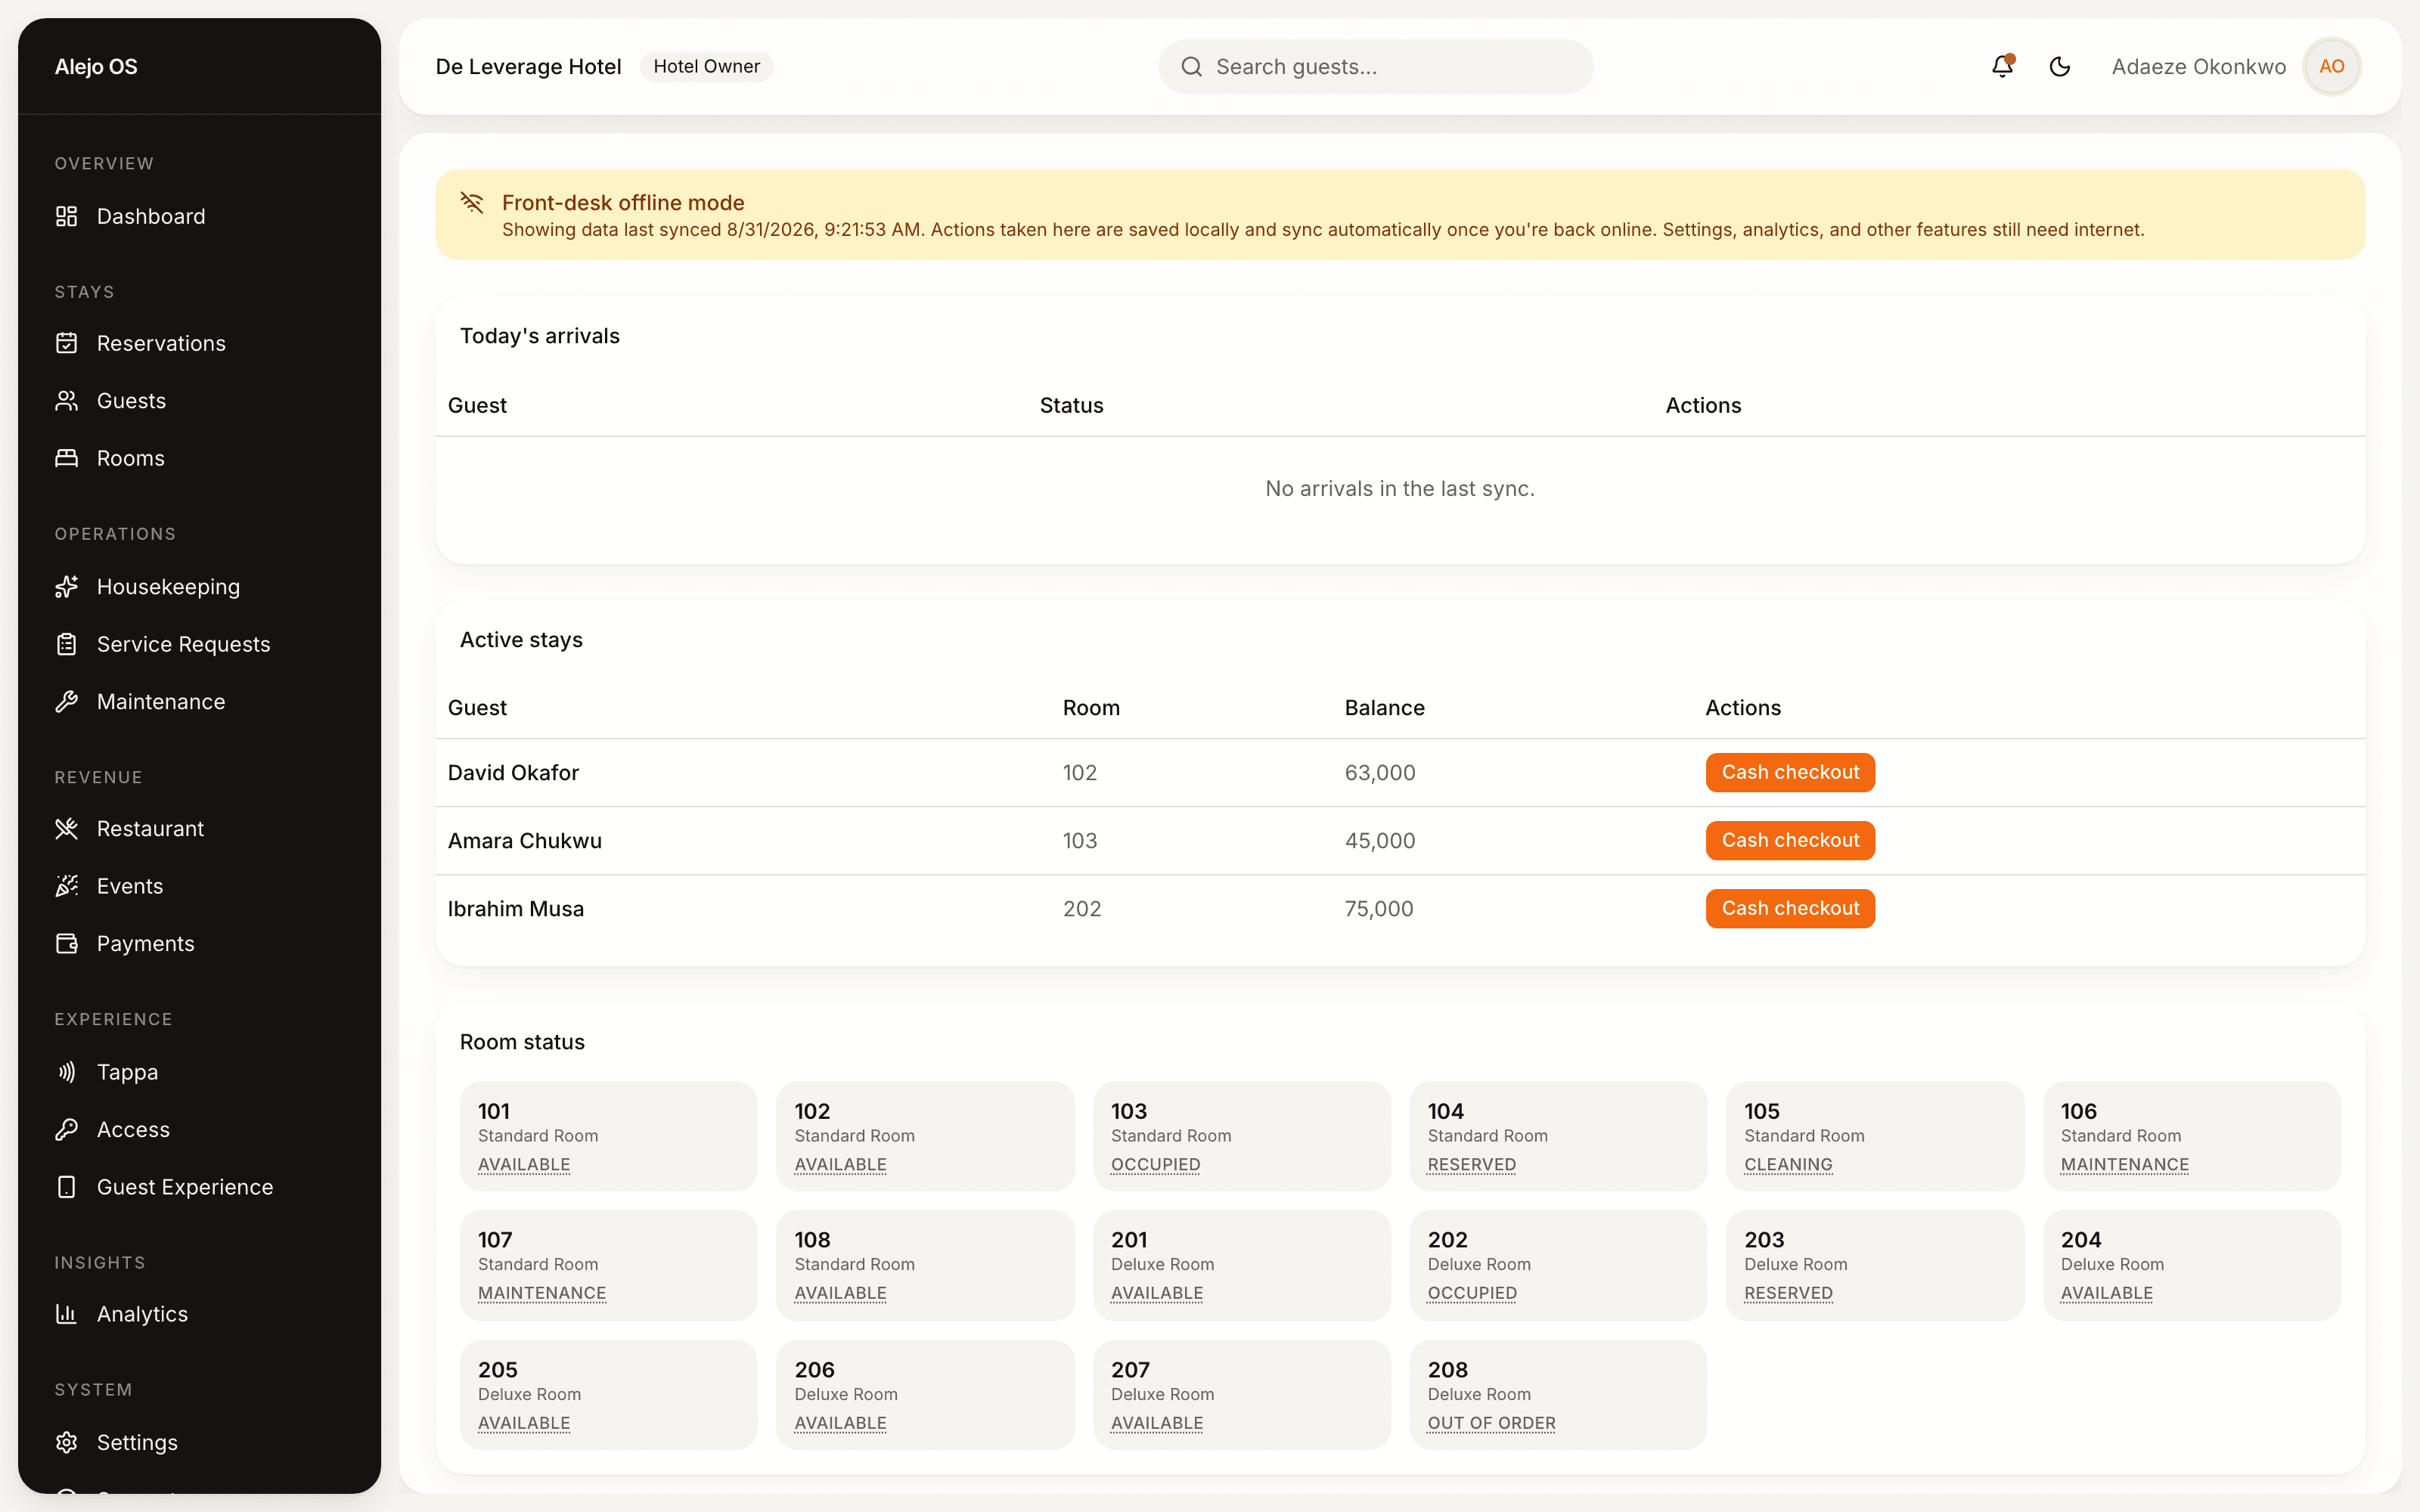Image resolution: width=2420 pixels, height=1512 pixels.
Task: Click the Service Requests clipboard icon
Action: pos(66,644)
